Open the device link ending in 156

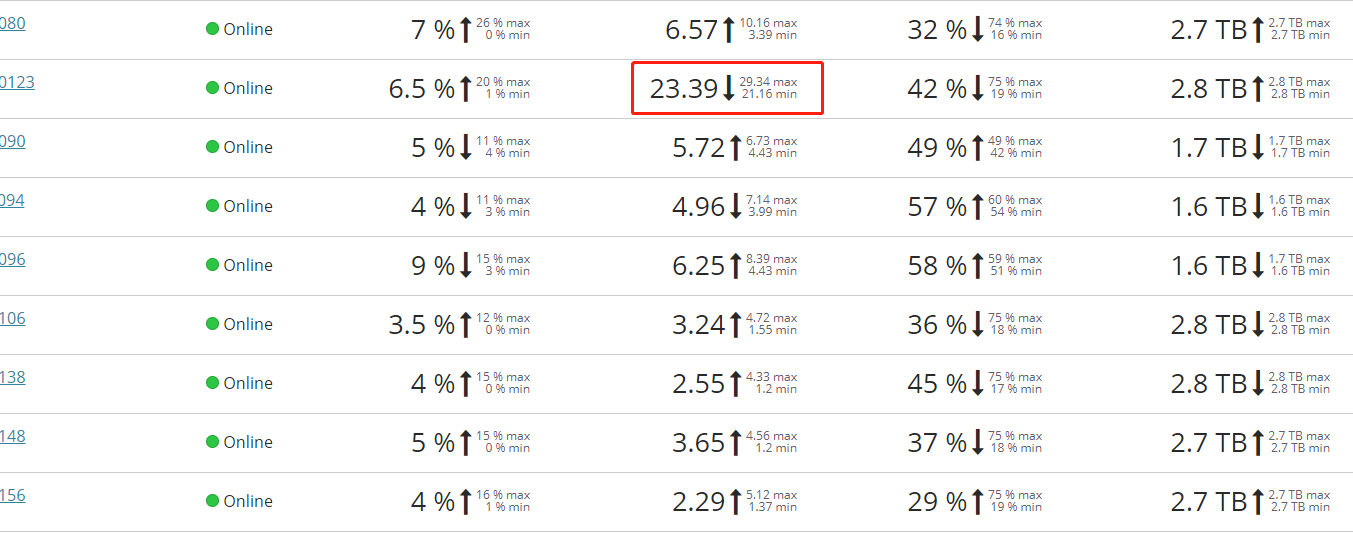[x=12, y=495]
